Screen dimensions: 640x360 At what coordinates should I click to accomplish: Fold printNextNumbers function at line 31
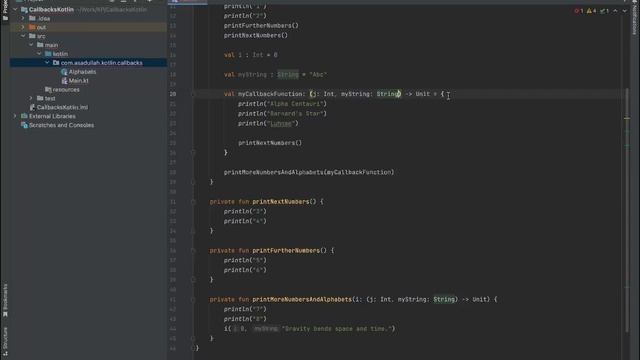(x=193, y=202)
